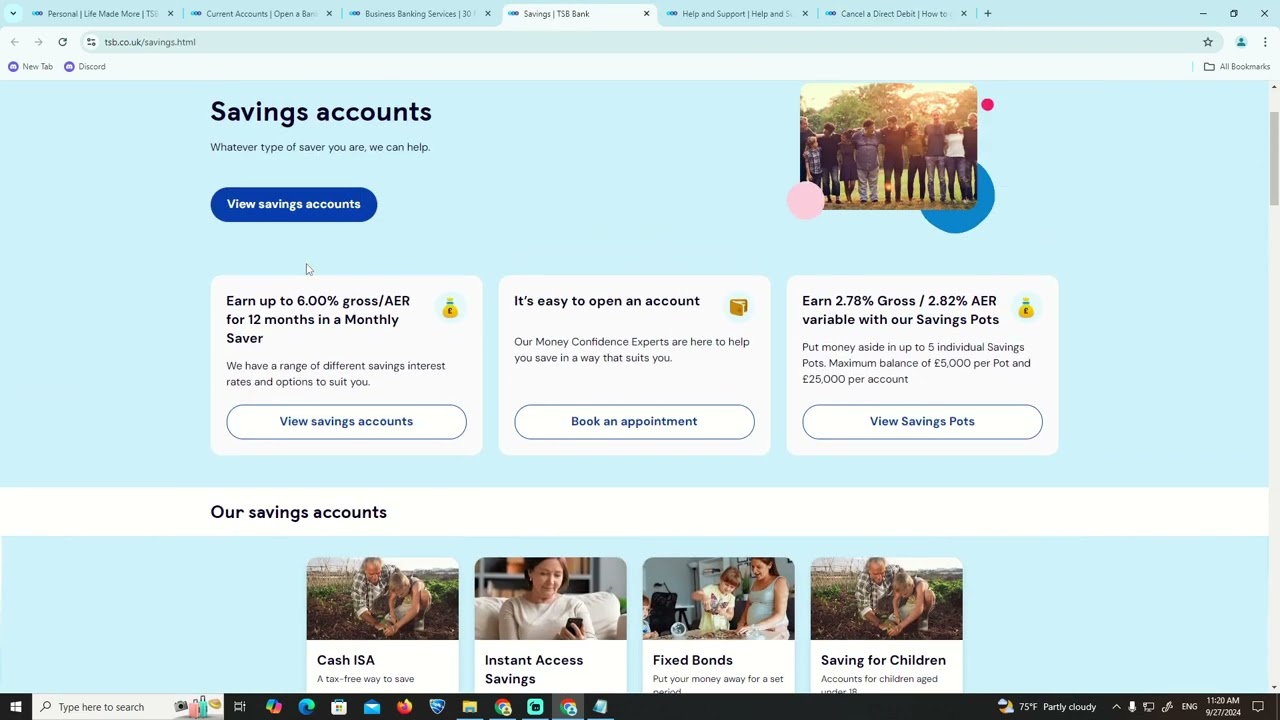Launch Microsoft Edge from the taskbar
1280x720 pixels.
[x=306, y=707]
